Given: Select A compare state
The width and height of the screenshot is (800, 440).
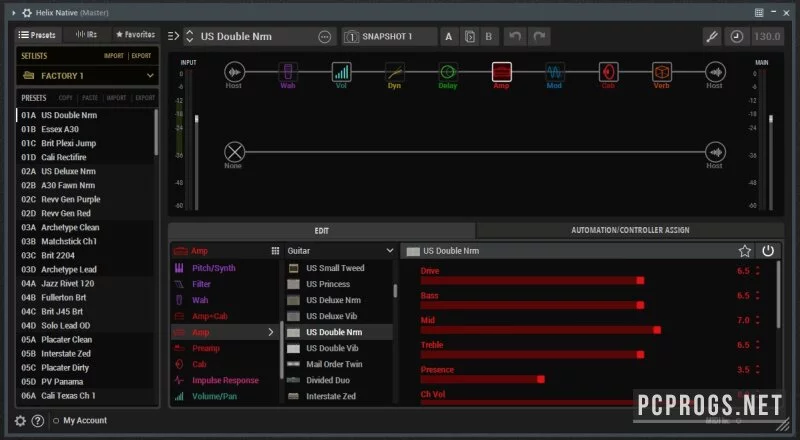Looking at the screenshot, I should [x=448, y=36].
